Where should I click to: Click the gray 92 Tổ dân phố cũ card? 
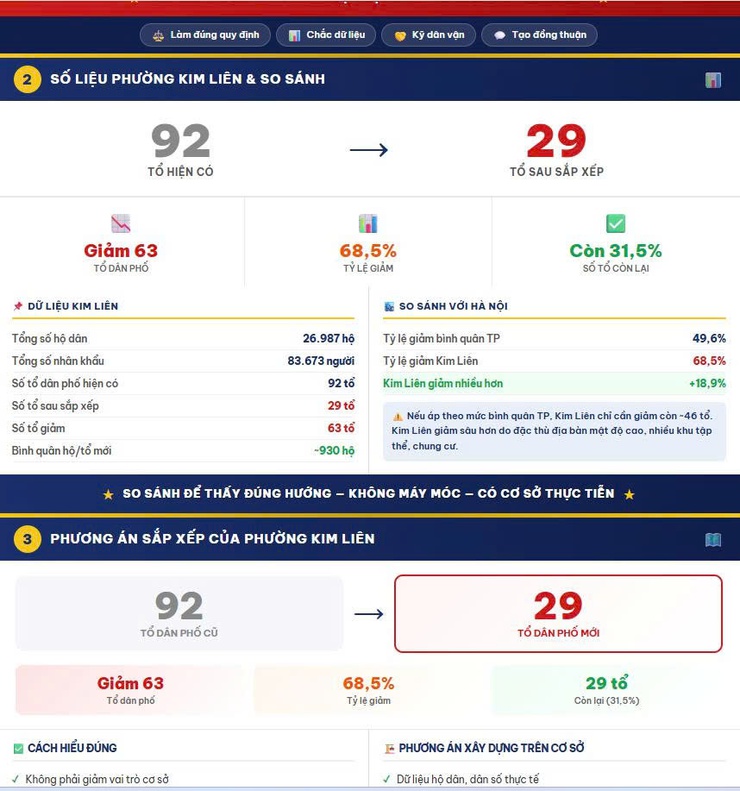(x=179, y=613)
